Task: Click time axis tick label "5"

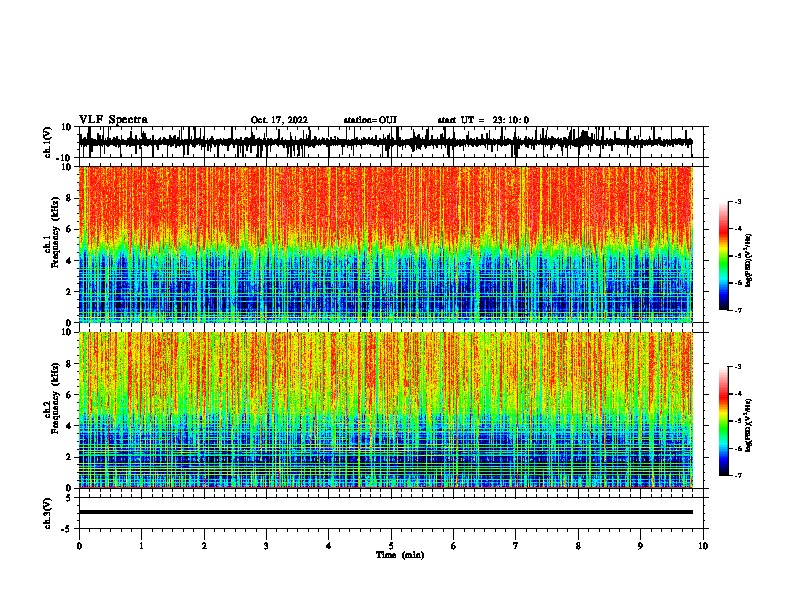Action: click(x=391, y=546)
